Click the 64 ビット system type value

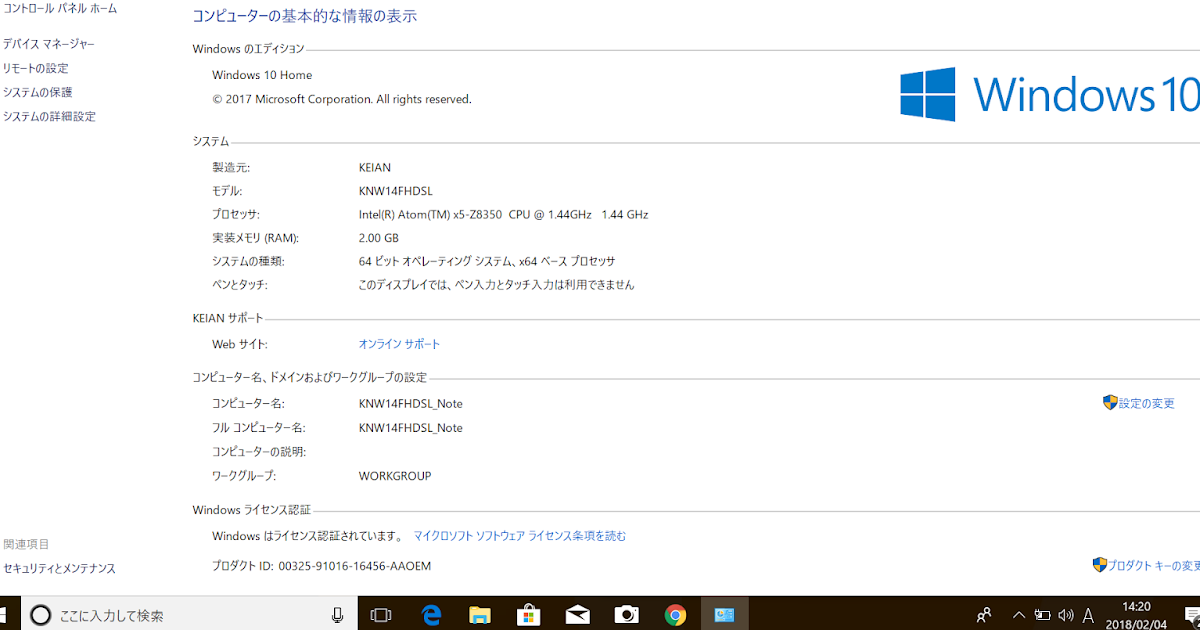click(x=487, y=261)
